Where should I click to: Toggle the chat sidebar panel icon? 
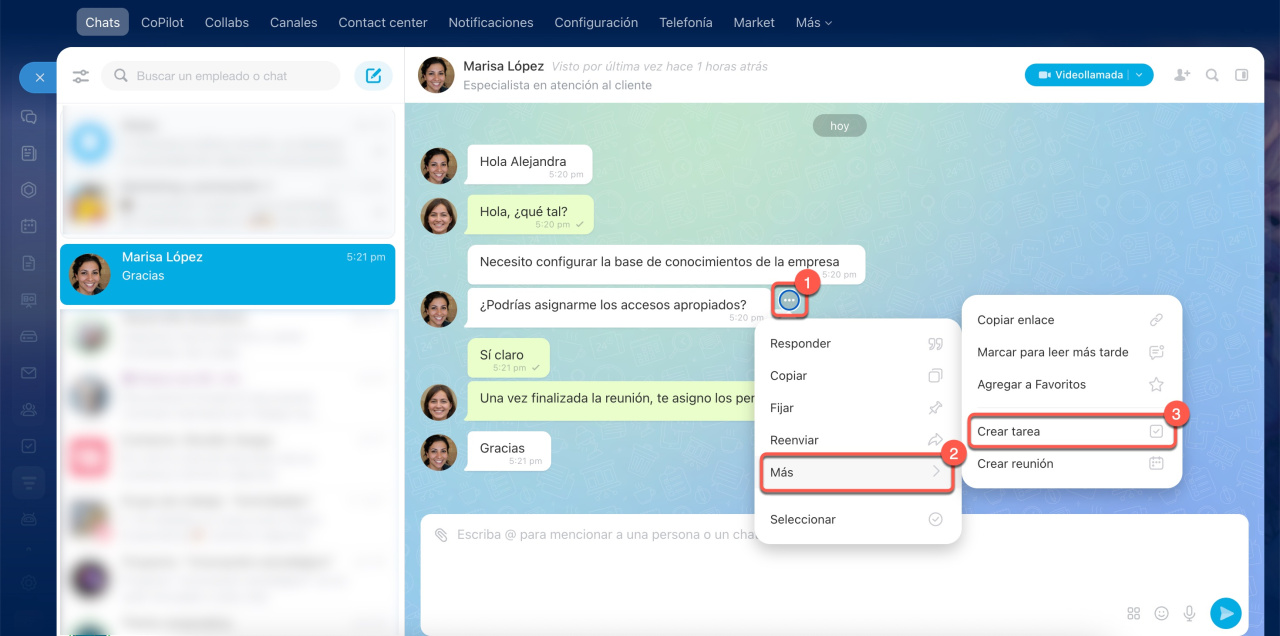click(1242, 75)
